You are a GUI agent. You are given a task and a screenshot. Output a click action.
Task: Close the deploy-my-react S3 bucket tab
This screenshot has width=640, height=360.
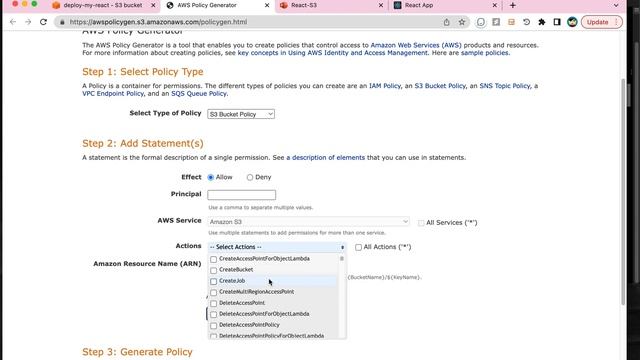point(153,5)
